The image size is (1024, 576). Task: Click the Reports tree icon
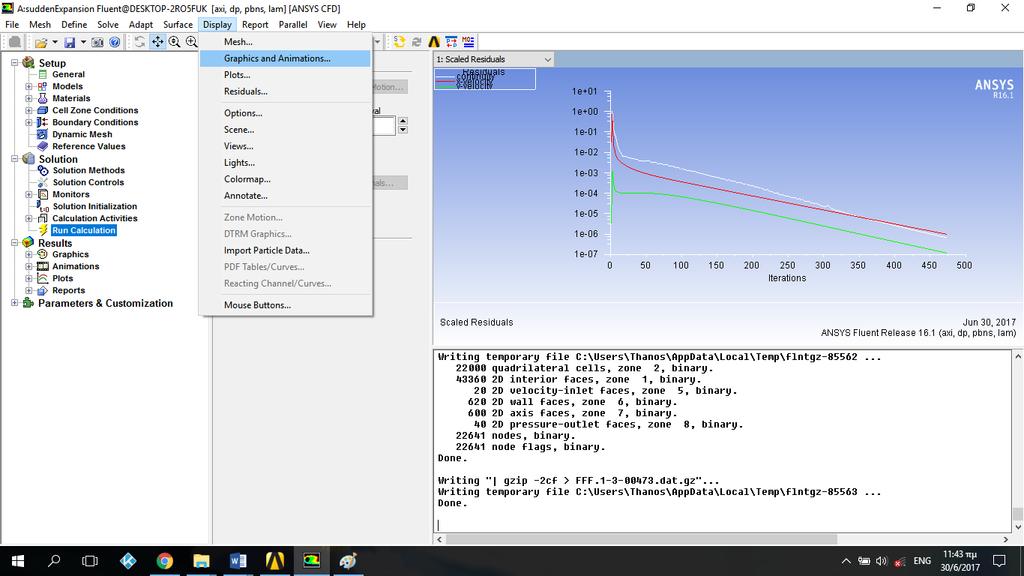coord(42,291)
